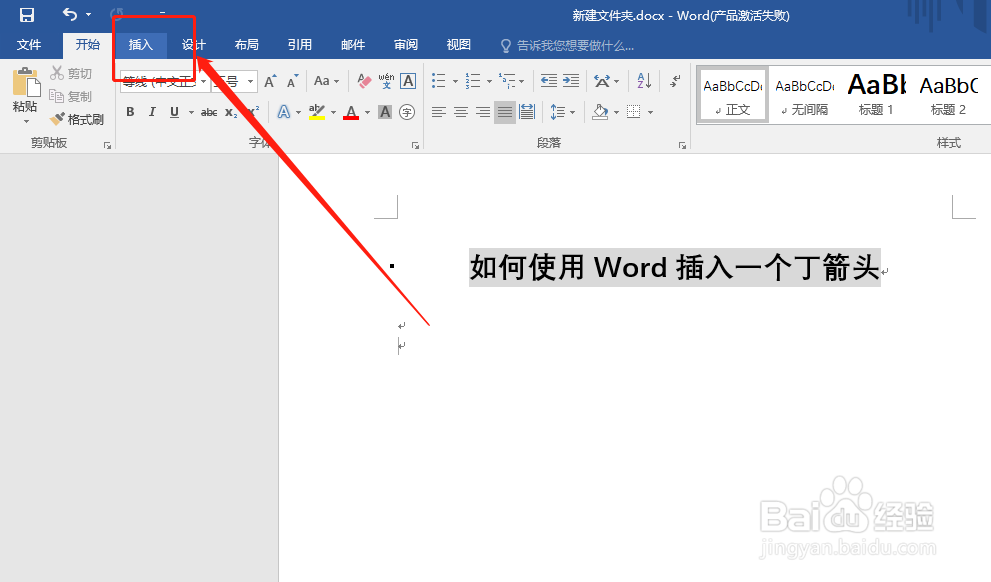Apply yellow text highlight color

[317, 112]
